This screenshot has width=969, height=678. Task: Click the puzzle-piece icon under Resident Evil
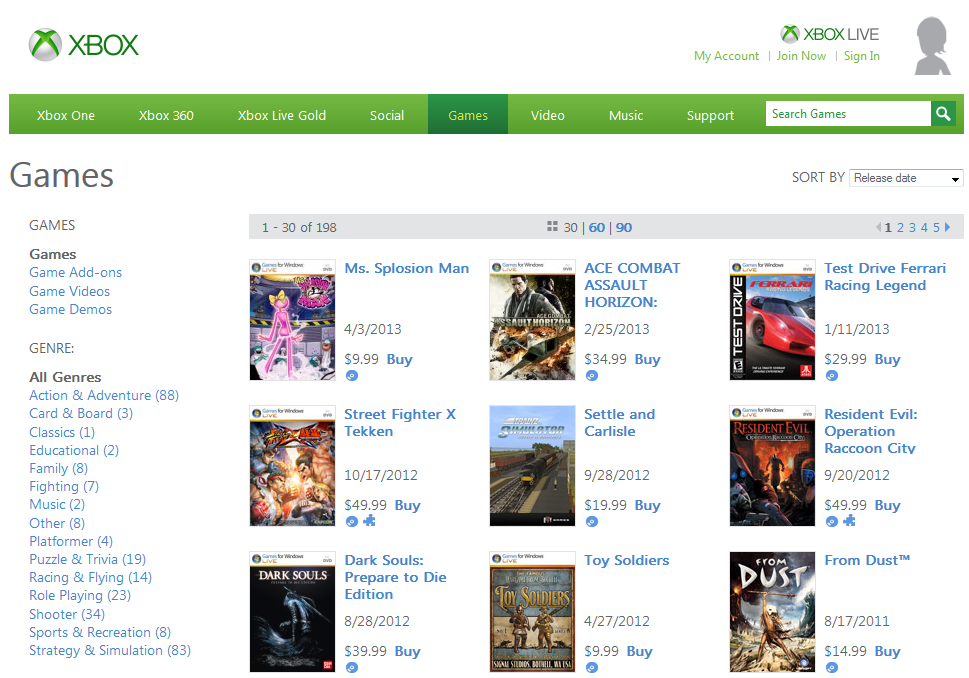pyautogui.click(x=850, y=521)
